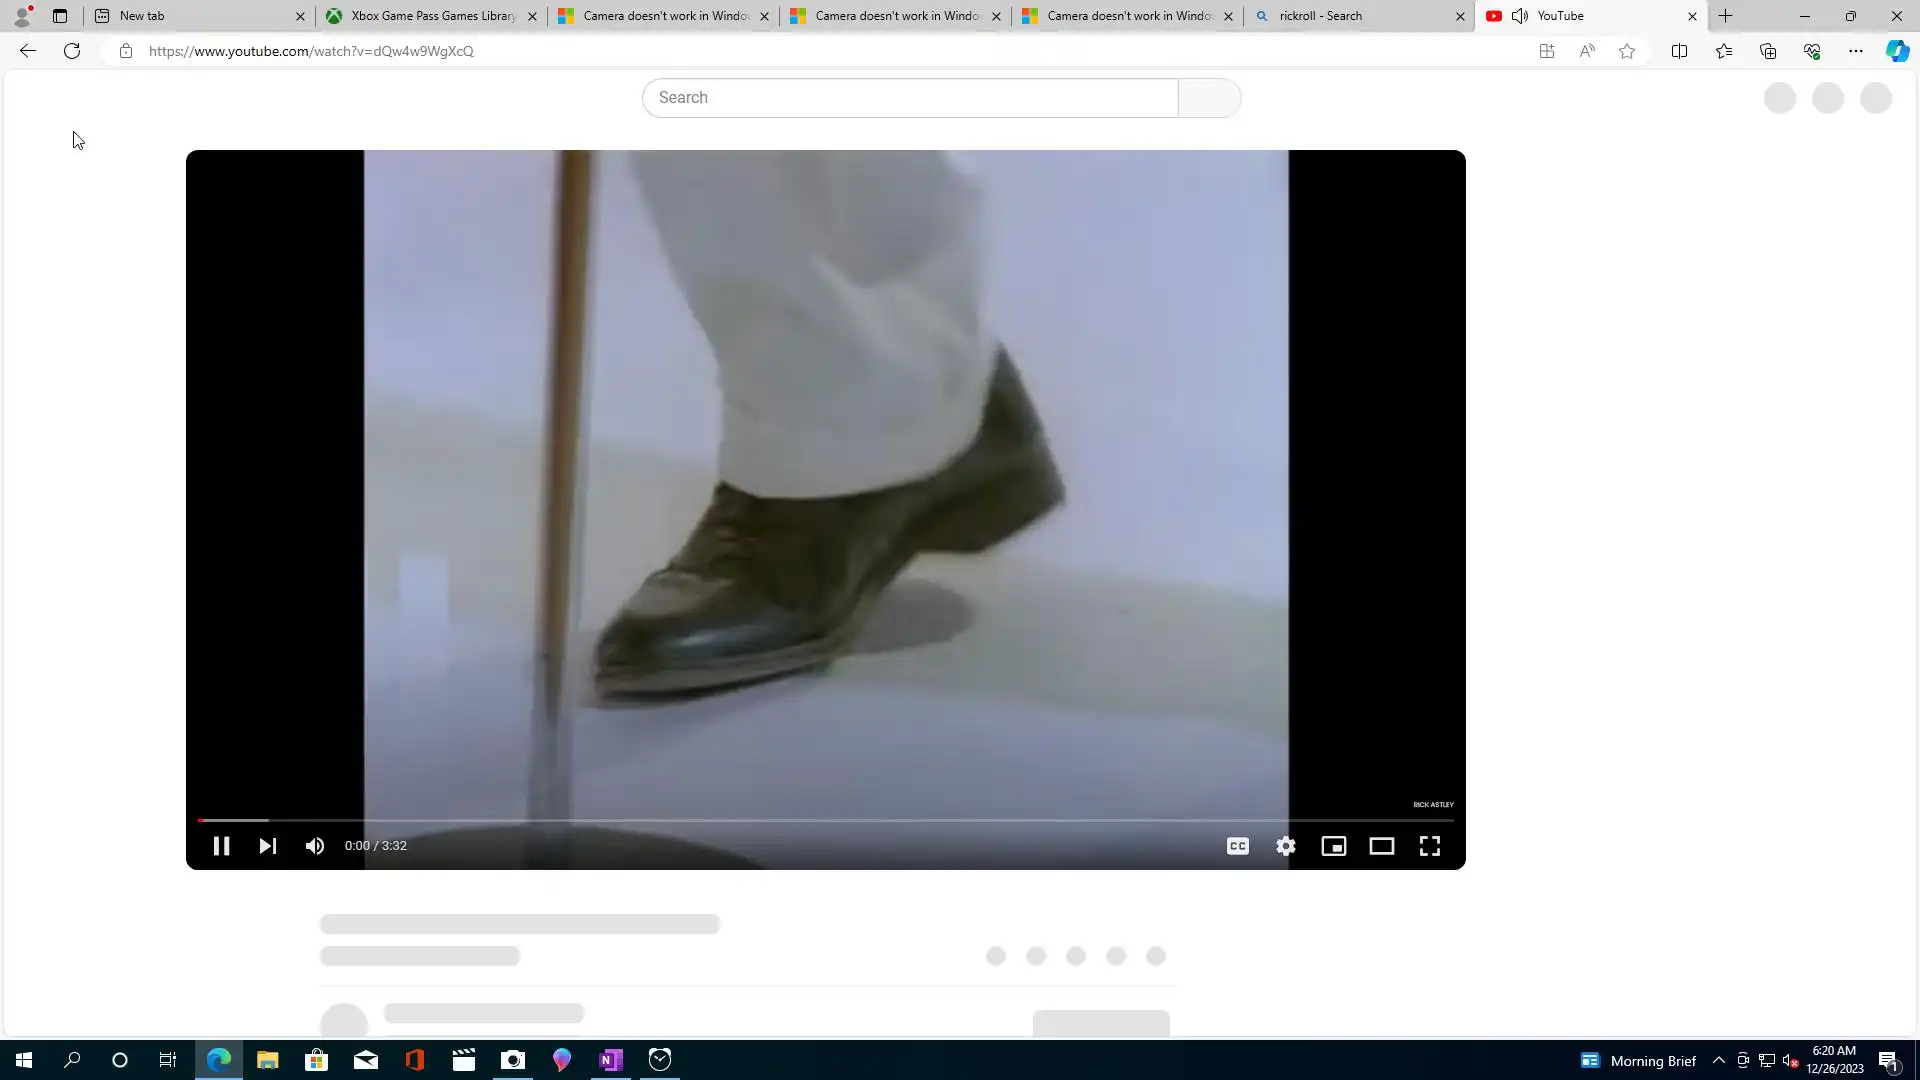
Task: Open a new browser tab
Action: (x=1725, y=16)
